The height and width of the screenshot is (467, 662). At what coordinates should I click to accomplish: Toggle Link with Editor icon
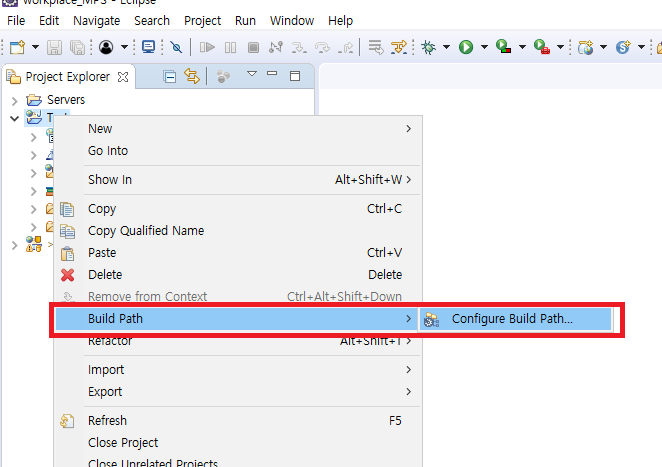(192, 76)
